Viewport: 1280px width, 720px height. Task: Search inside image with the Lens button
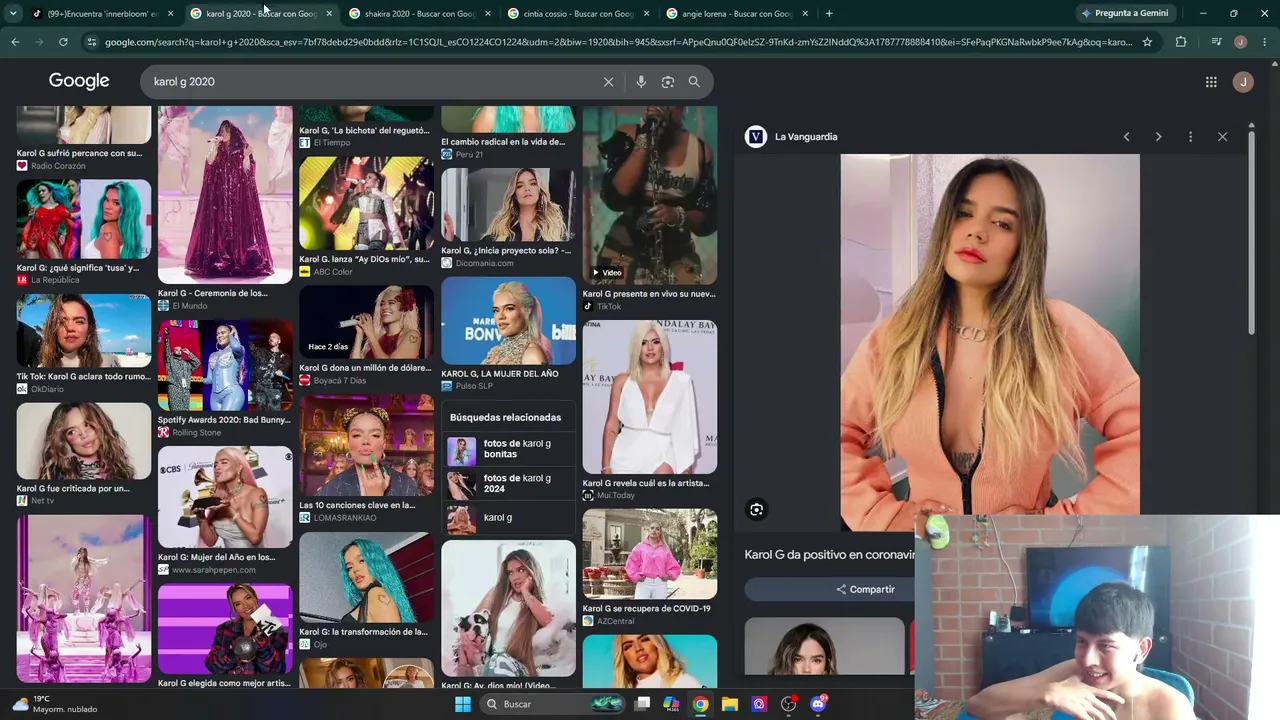click(756, 510)
